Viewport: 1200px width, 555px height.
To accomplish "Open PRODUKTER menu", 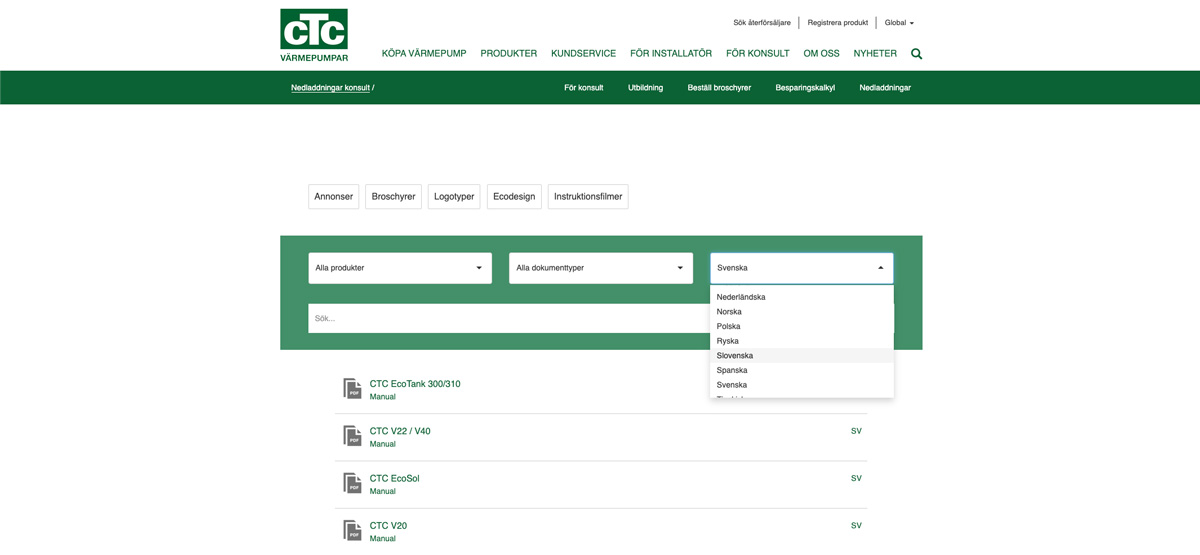I will point(509,54).
